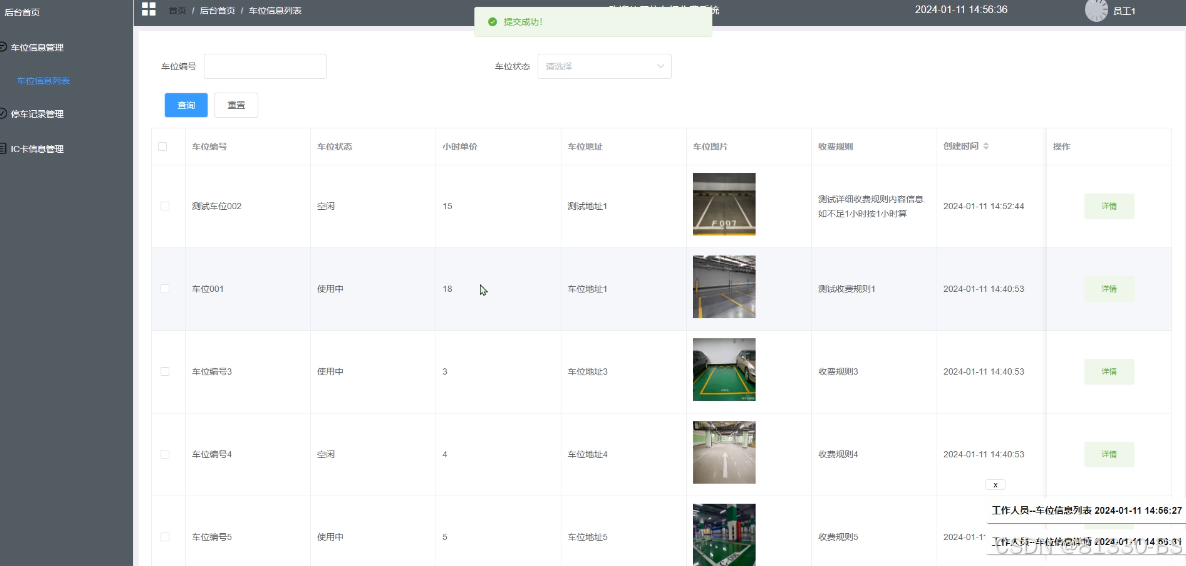Expand 车位信息管理 sidebar menu
The width and height of the screenshot is (1186, 566).
(37, 48)
